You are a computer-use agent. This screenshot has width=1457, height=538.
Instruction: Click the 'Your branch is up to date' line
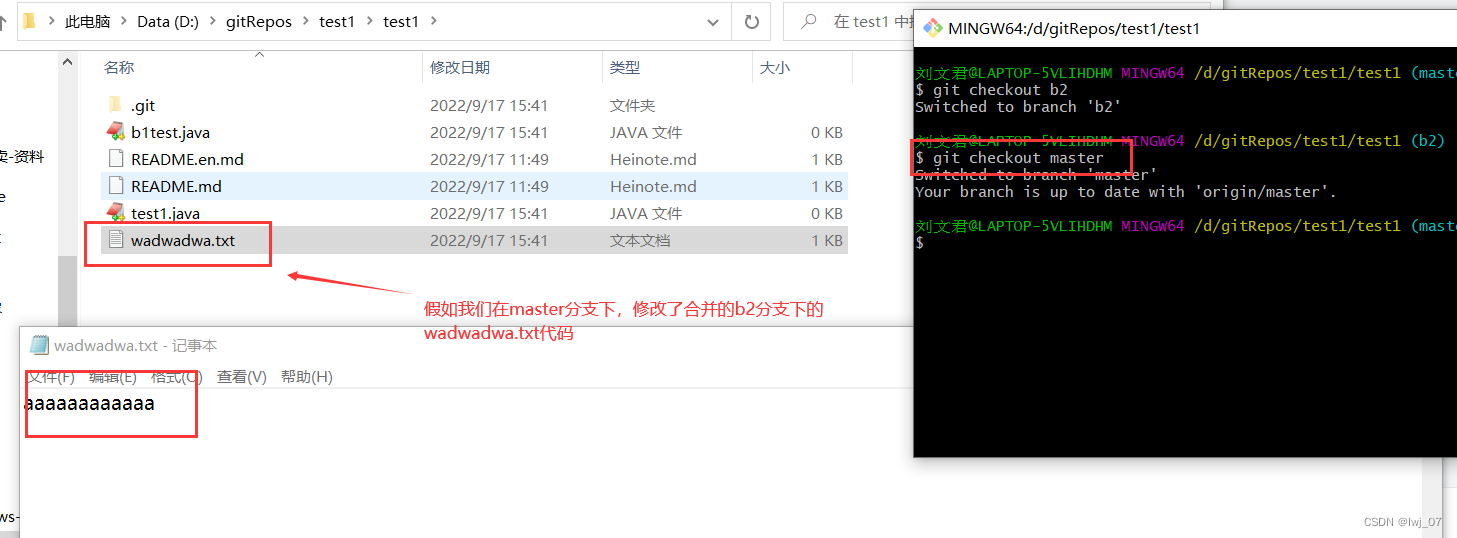[x=1126, y=191]
